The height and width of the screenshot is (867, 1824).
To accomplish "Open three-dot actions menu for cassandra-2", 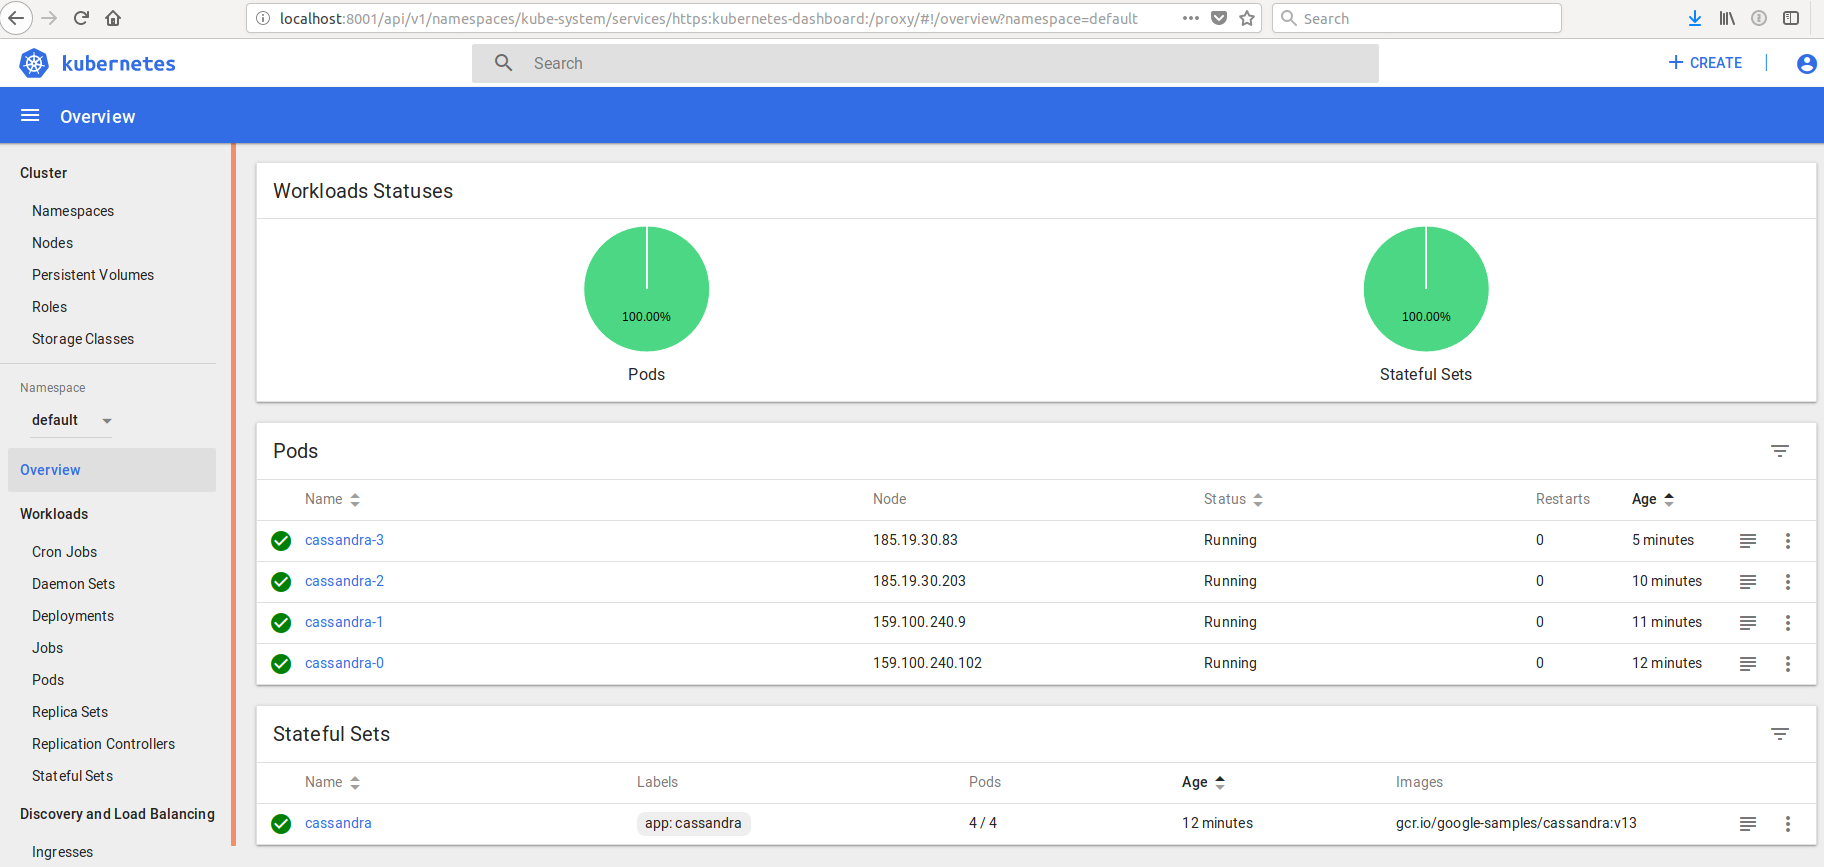I will pyautogui.click(x=1787, y=582).
